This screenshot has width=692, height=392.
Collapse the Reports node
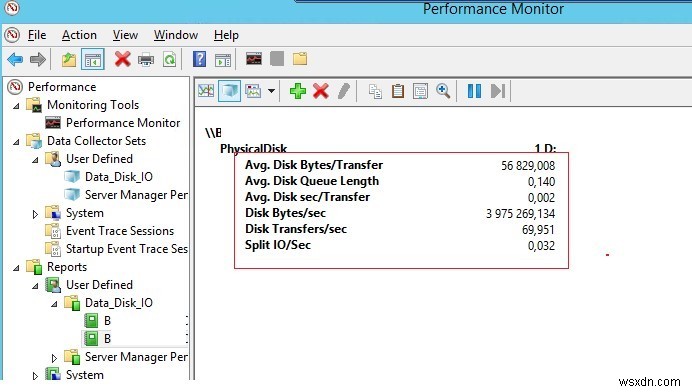click(x=16, y=268)
